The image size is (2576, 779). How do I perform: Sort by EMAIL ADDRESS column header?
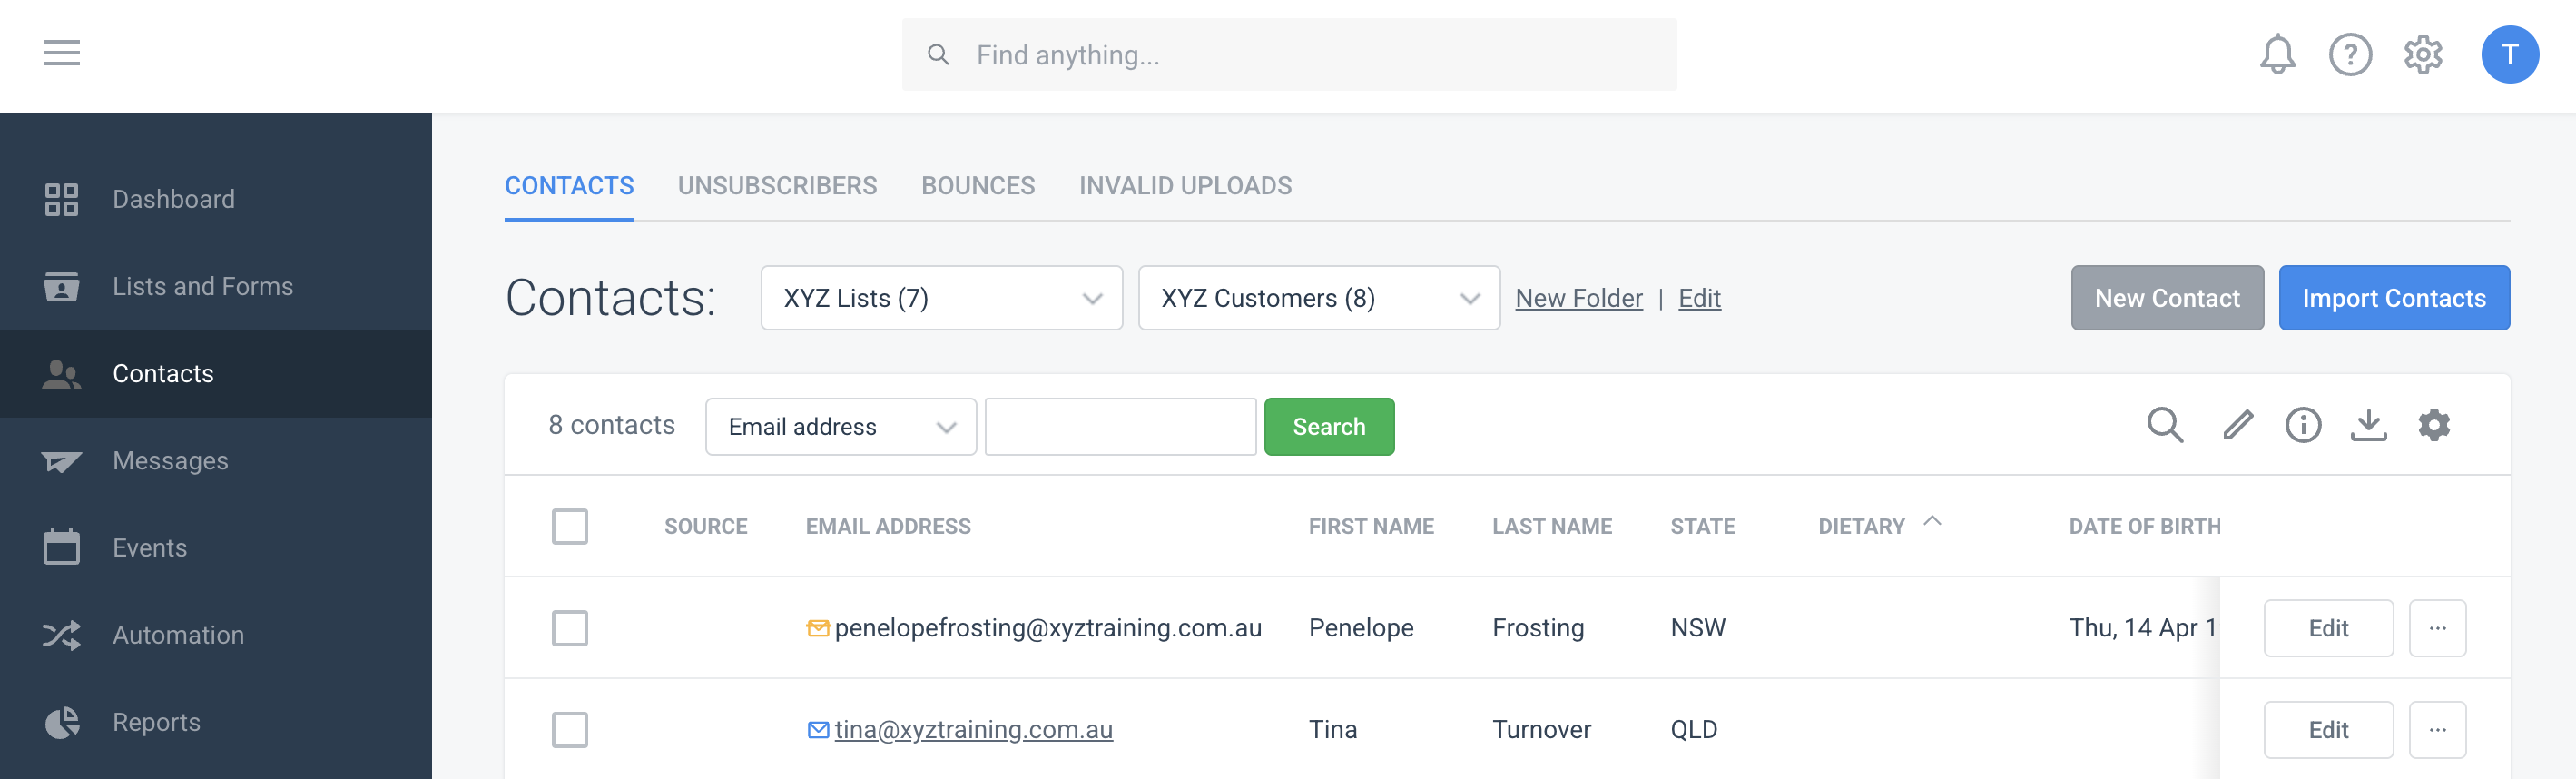point(888,526)
